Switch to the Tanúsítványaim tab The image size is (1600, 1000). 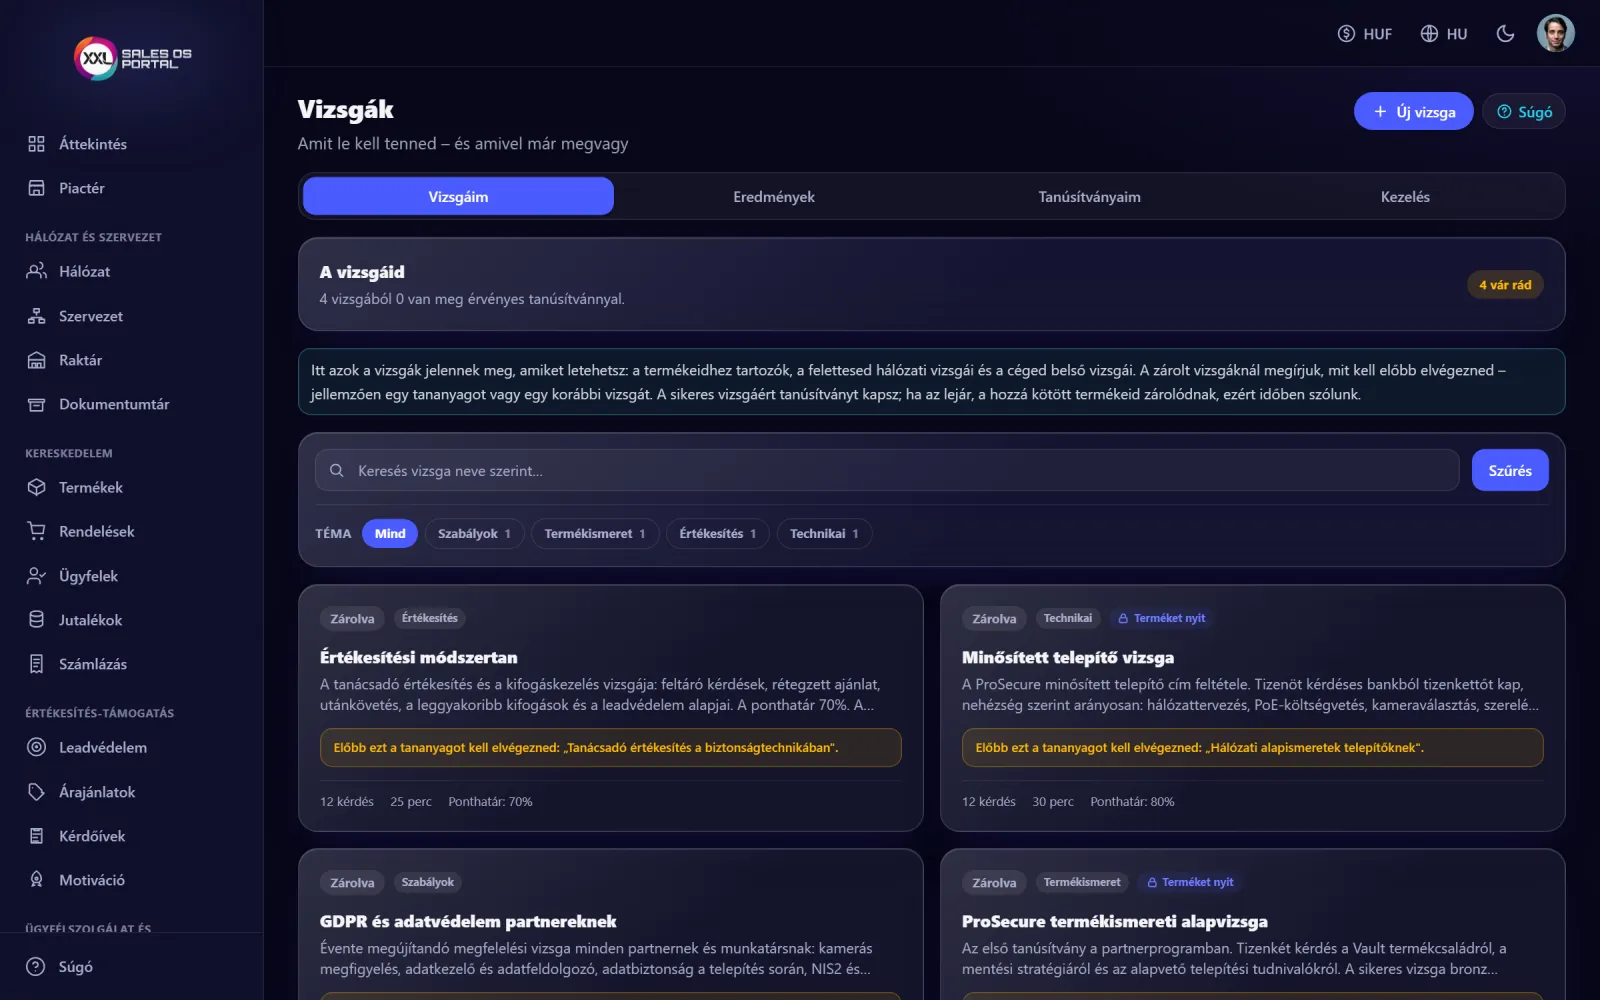1089,196
